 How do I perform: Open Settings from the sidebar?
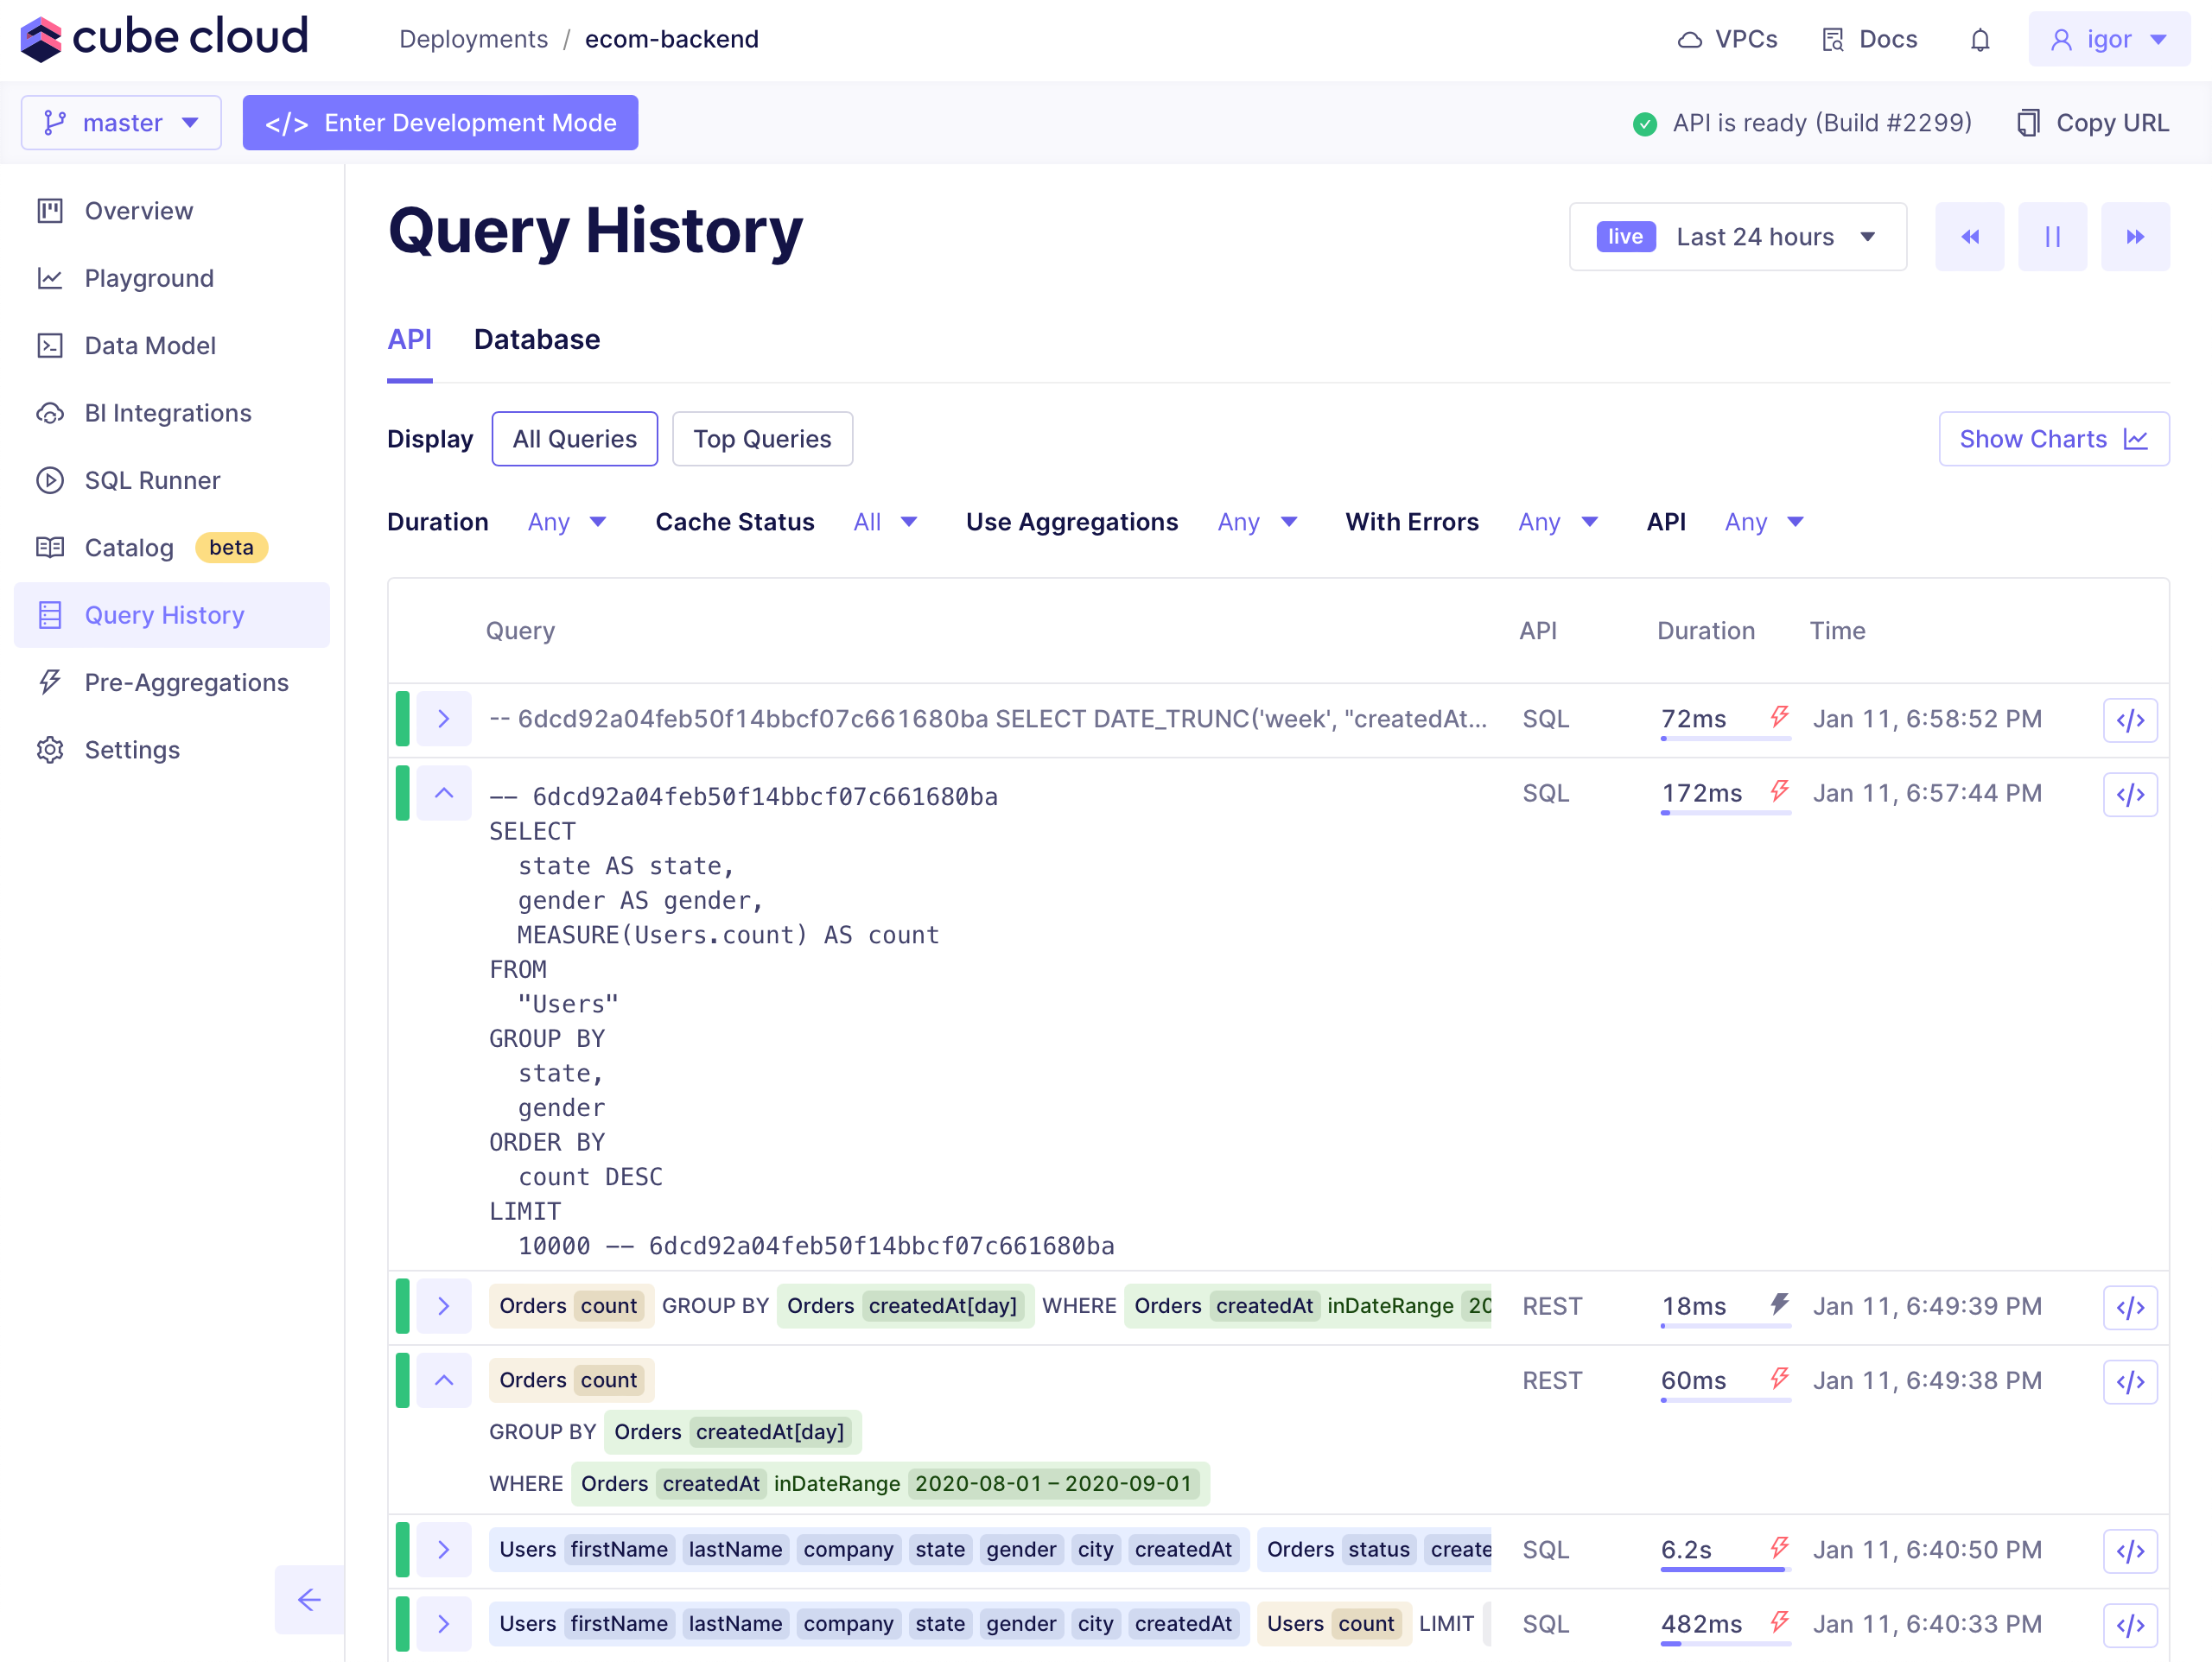pos(132,750)
